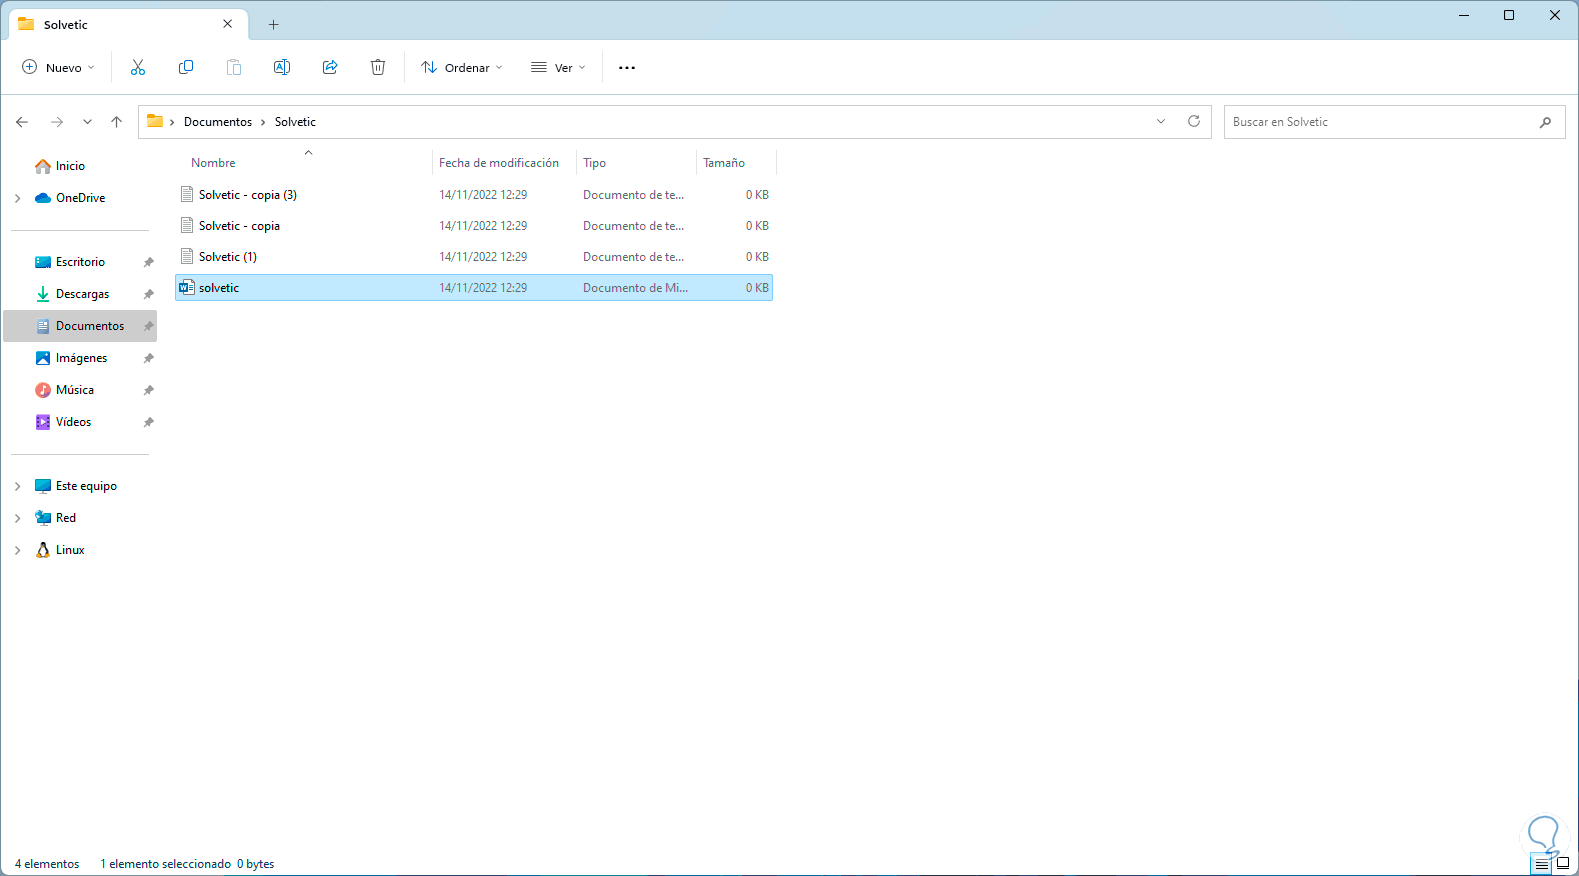
Task: Click the folder icon in address bar
Action: [155, 121]
